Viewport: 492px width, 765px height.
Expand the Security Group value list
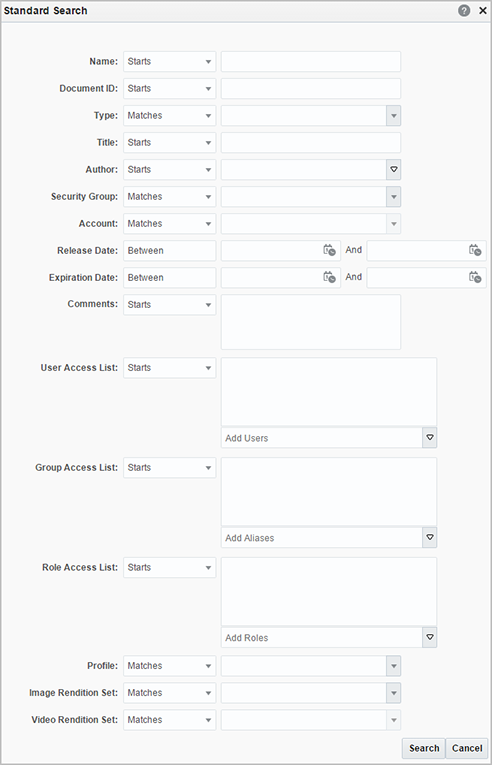pos(393,197)
